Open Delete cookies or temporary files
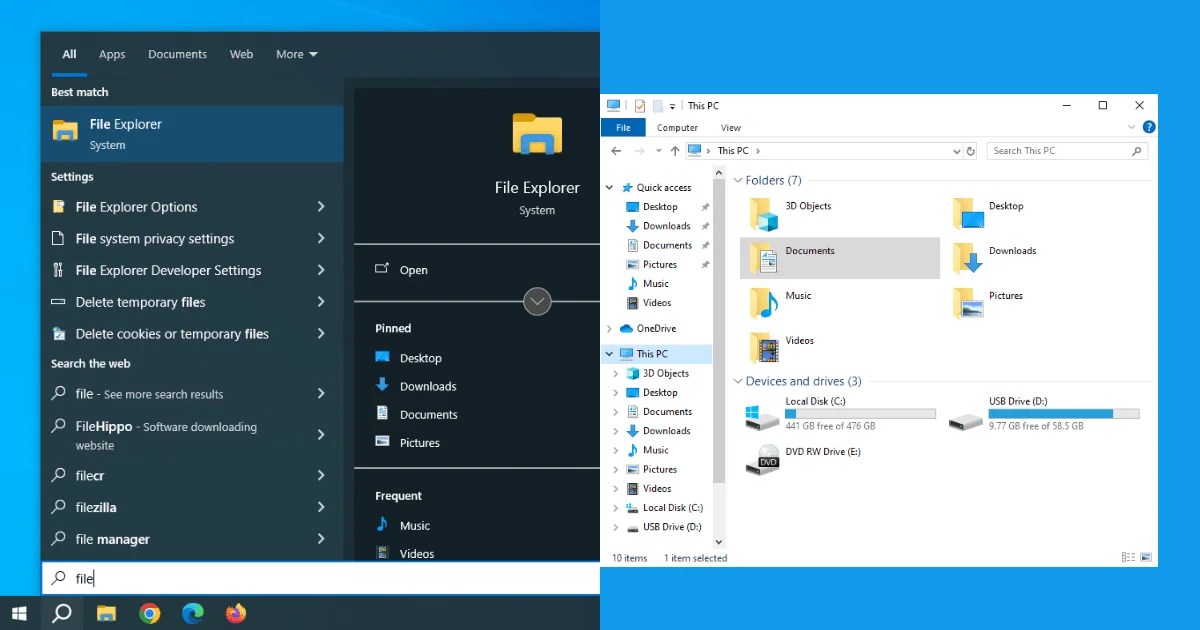The width and height of the screenshot is (1200, 630). [192, 334]
